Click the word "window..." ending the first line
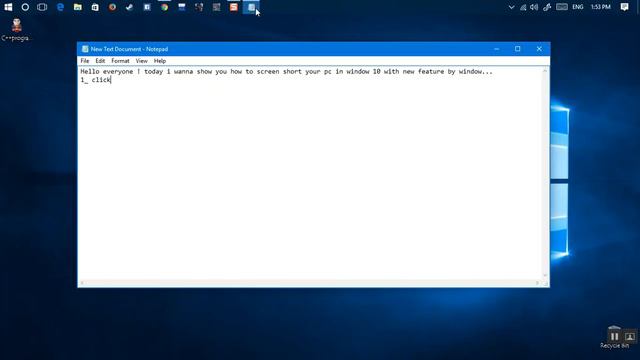This screenshot has width=640, height=360. (x=476, y=71)
